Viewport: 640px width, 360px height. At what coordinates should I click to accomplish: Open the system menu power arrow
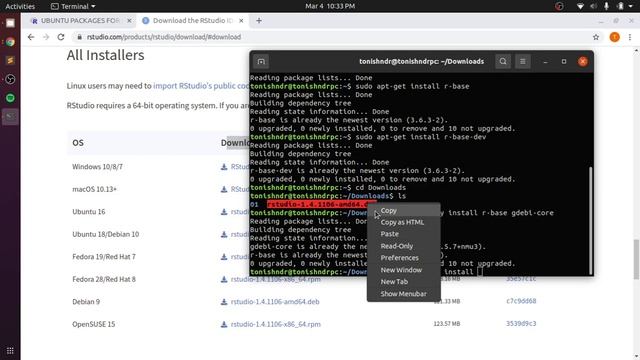pyautogui.click(x=631, y=6)
